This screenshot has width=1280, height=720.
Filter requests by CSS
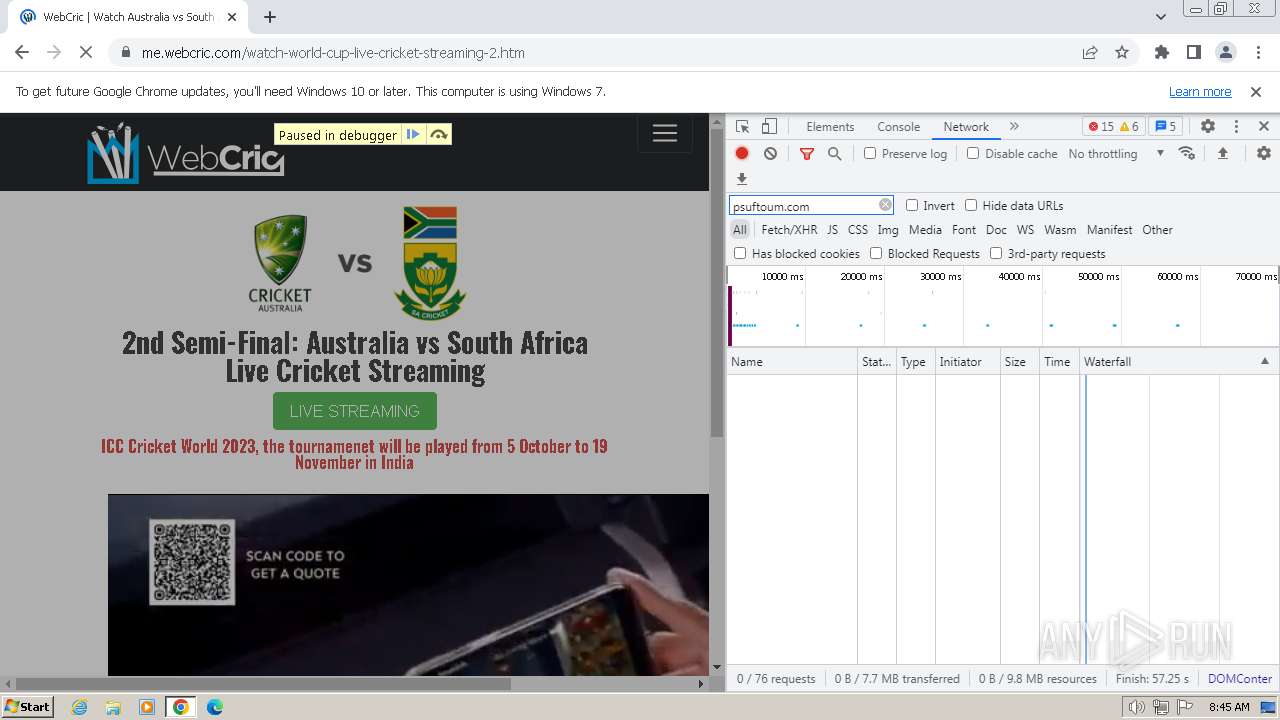click(x=858, y=229)
